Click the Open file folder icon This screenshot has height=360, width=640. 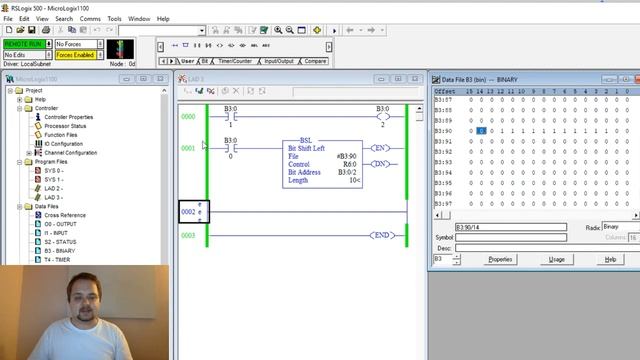point(20,30)
